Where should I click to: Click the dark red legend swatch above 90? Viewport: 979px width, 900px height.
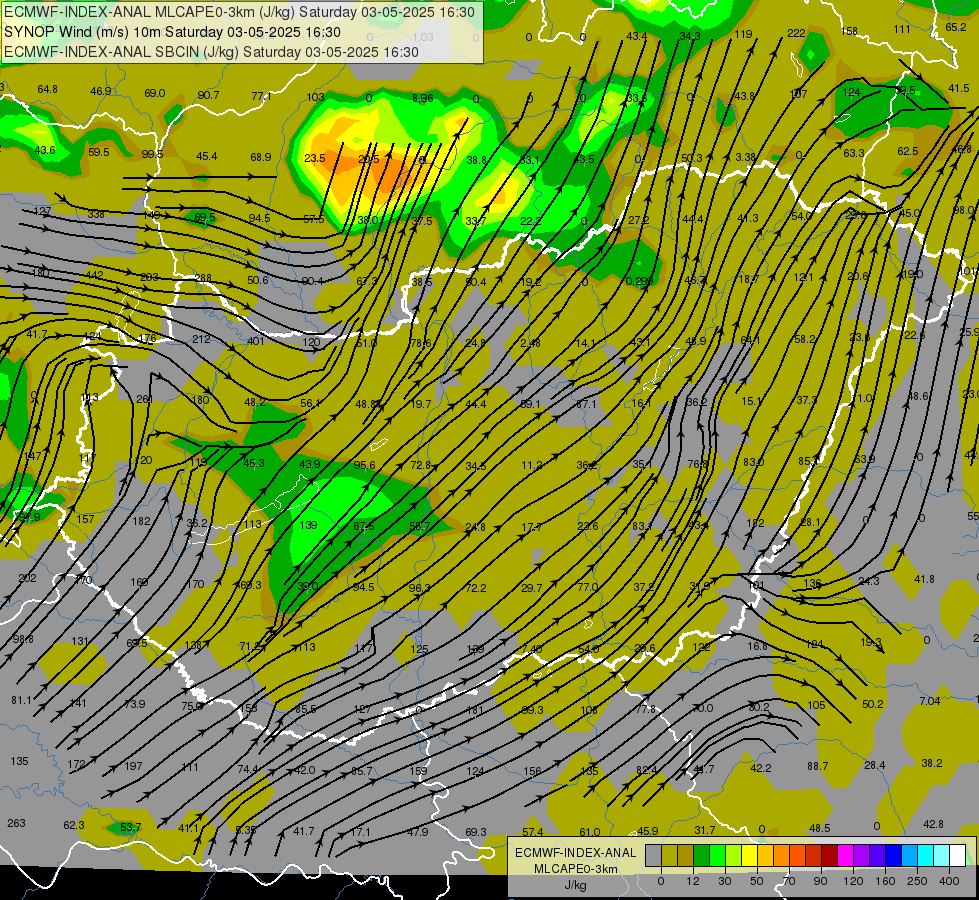pos(829,855)
